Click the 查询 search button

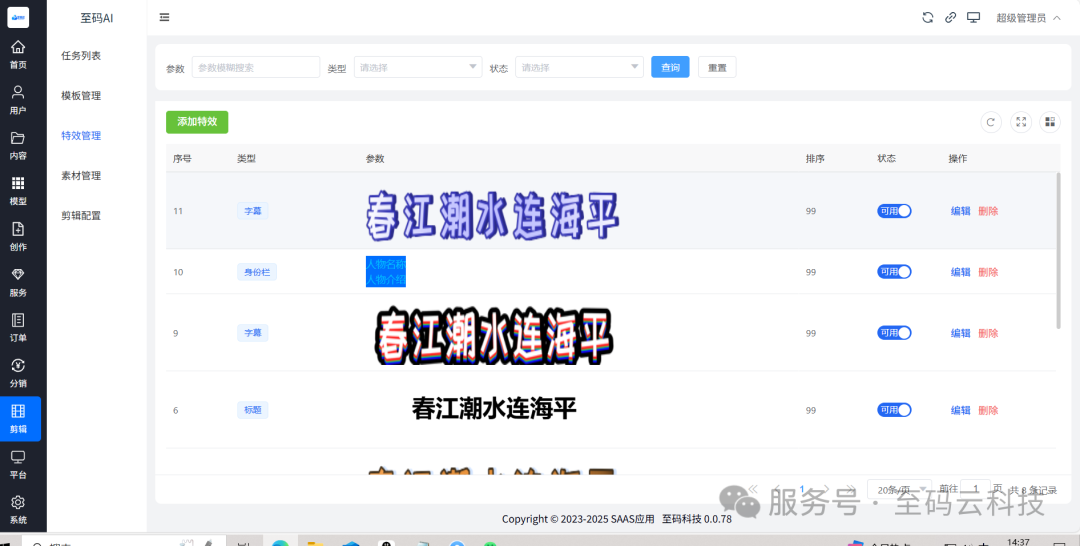(670, 67)
